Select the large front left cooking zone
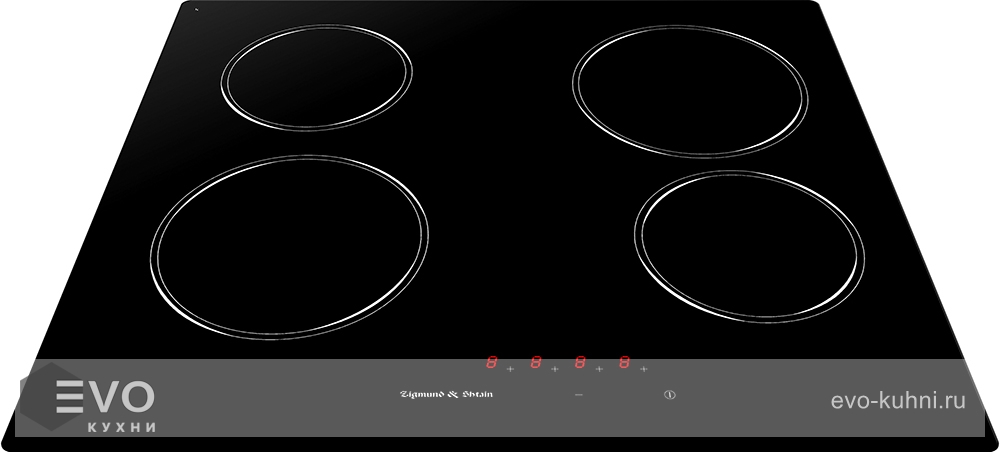This screenshot has width=1000, height=452. click(x=289, y=246)
